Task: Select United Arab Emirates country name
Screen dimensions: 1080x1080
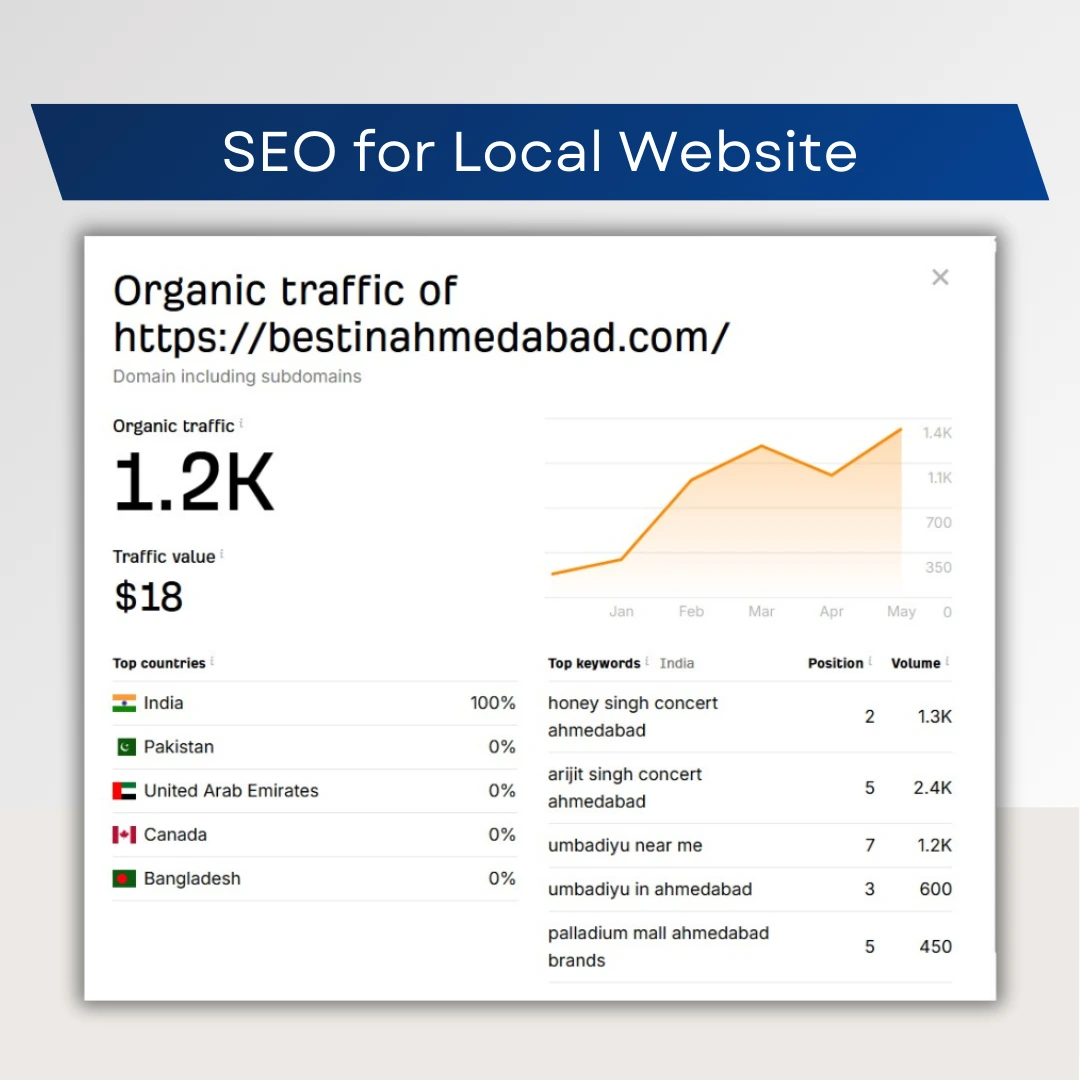Action: pyautogui.click(x=231, y=791)
